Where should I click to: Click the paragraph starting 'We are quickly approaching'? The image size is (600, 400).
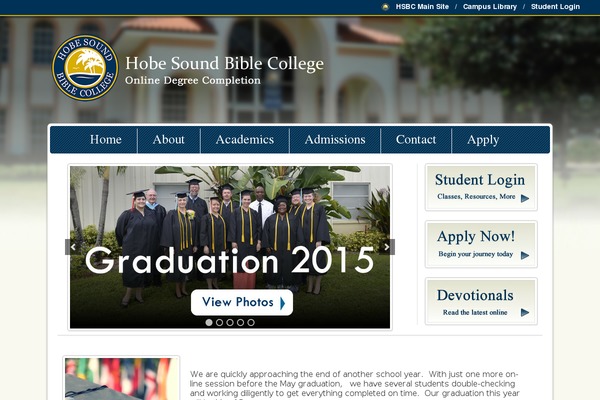coord(354,385)
